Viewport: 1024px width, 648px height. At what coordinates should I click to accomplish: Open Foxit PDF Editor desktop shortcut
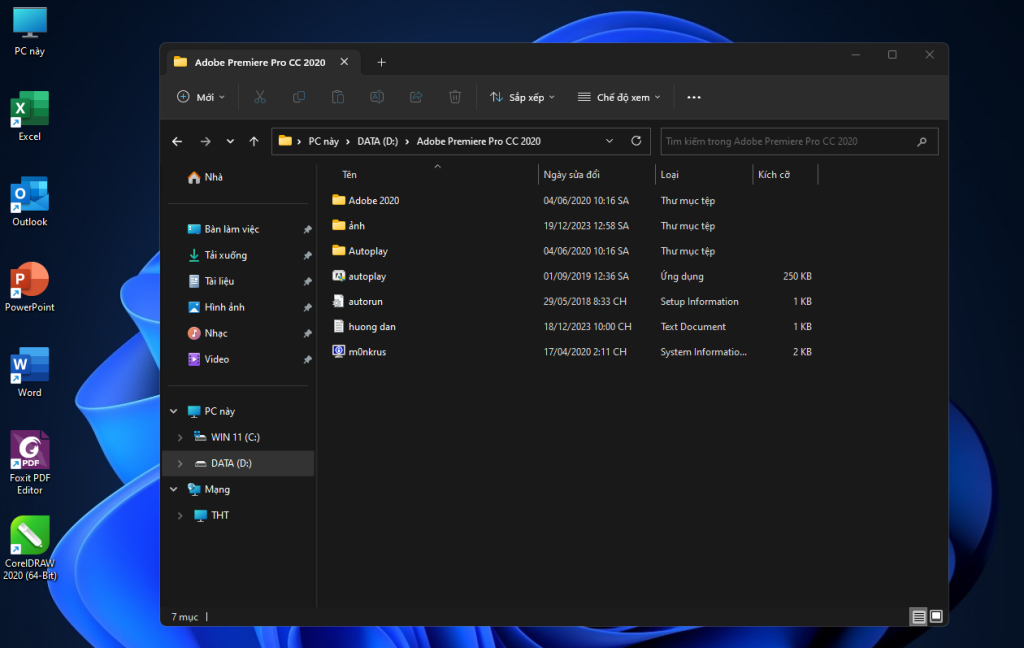29,463
